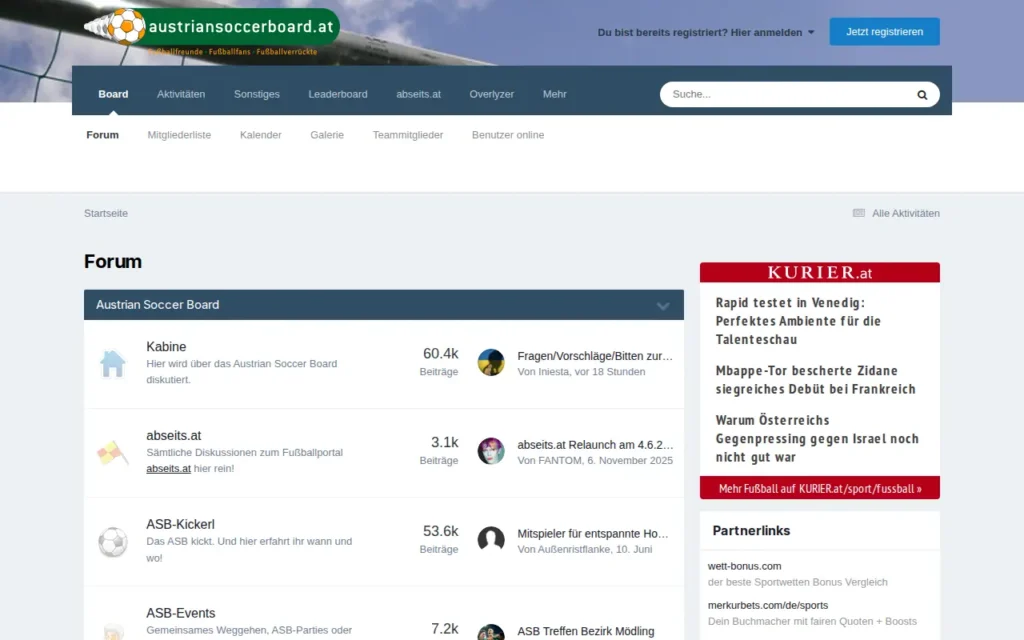
Task: Open 'Fragen/Vorschläge/Bitten zur…' latest topic
Action: click(x=595, y=356)
